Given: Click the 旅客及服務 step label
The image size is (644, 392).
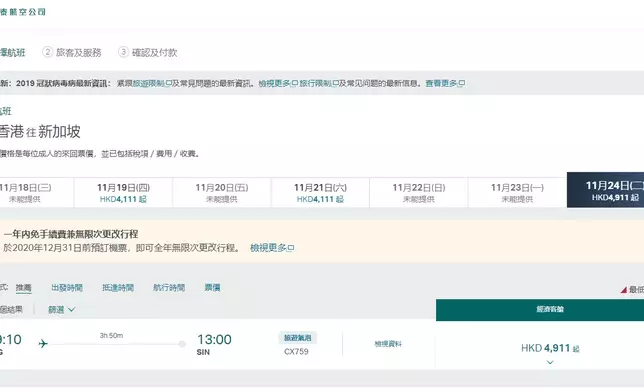Looking at the screenshot, I should [x=78, y=53].
